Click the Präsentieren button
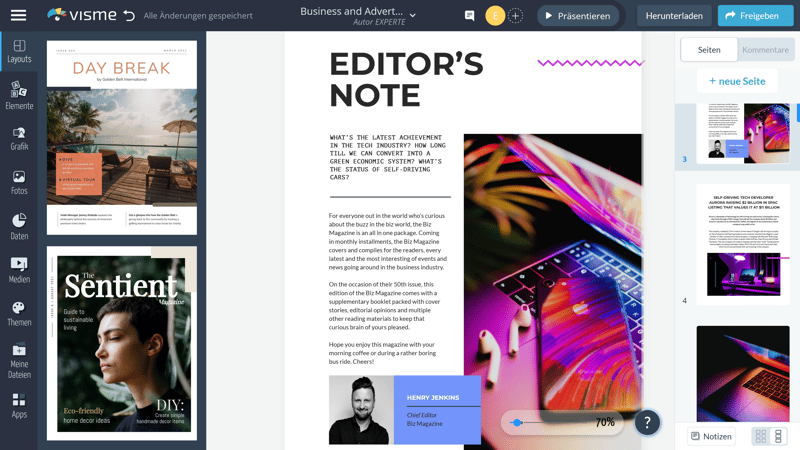800x450 pixels. [x=577, y=16]
